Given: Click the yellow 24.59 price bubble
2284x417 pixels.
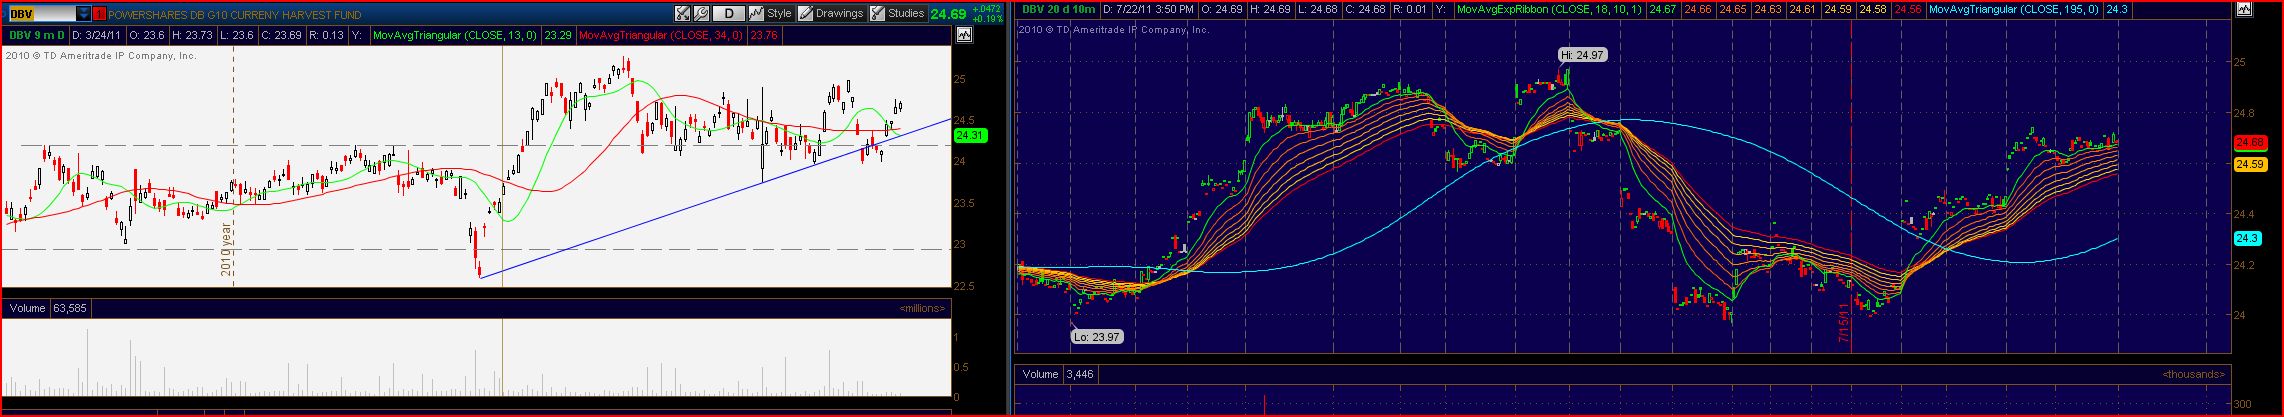Looking at the screenshot, I should coord(2249,164).
